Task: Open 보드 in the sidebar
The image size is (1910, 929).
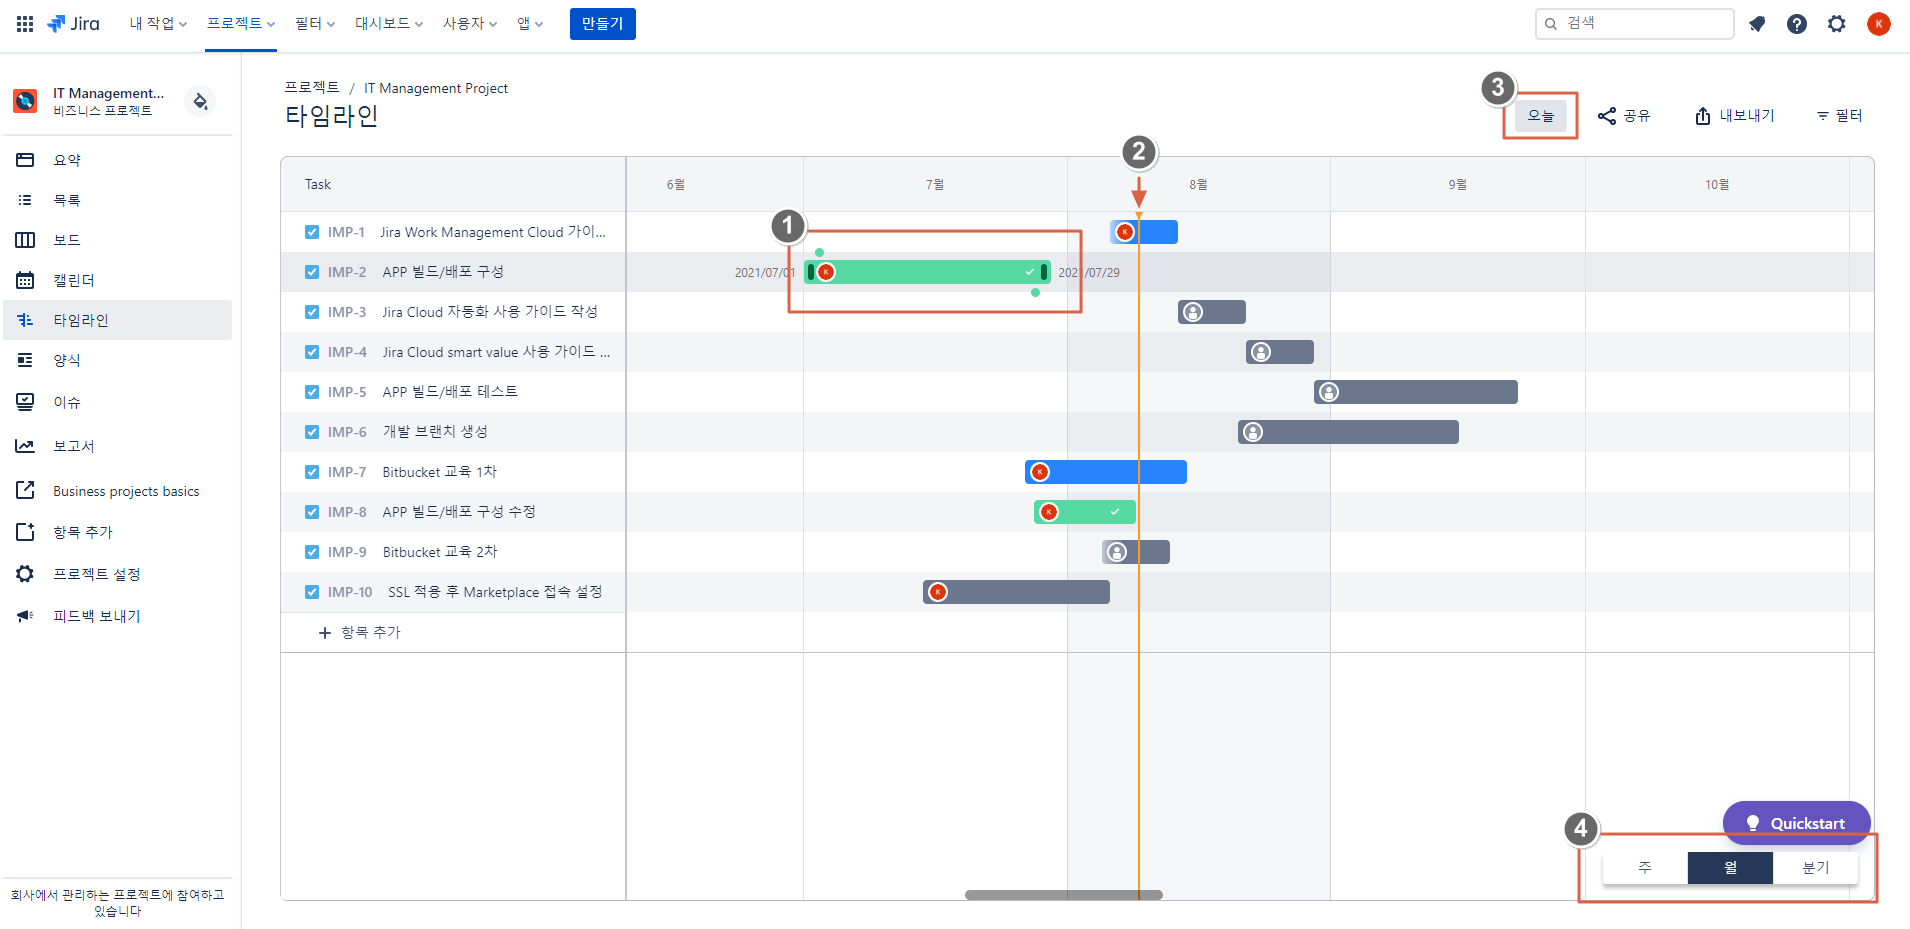Action: pos(118,240)
